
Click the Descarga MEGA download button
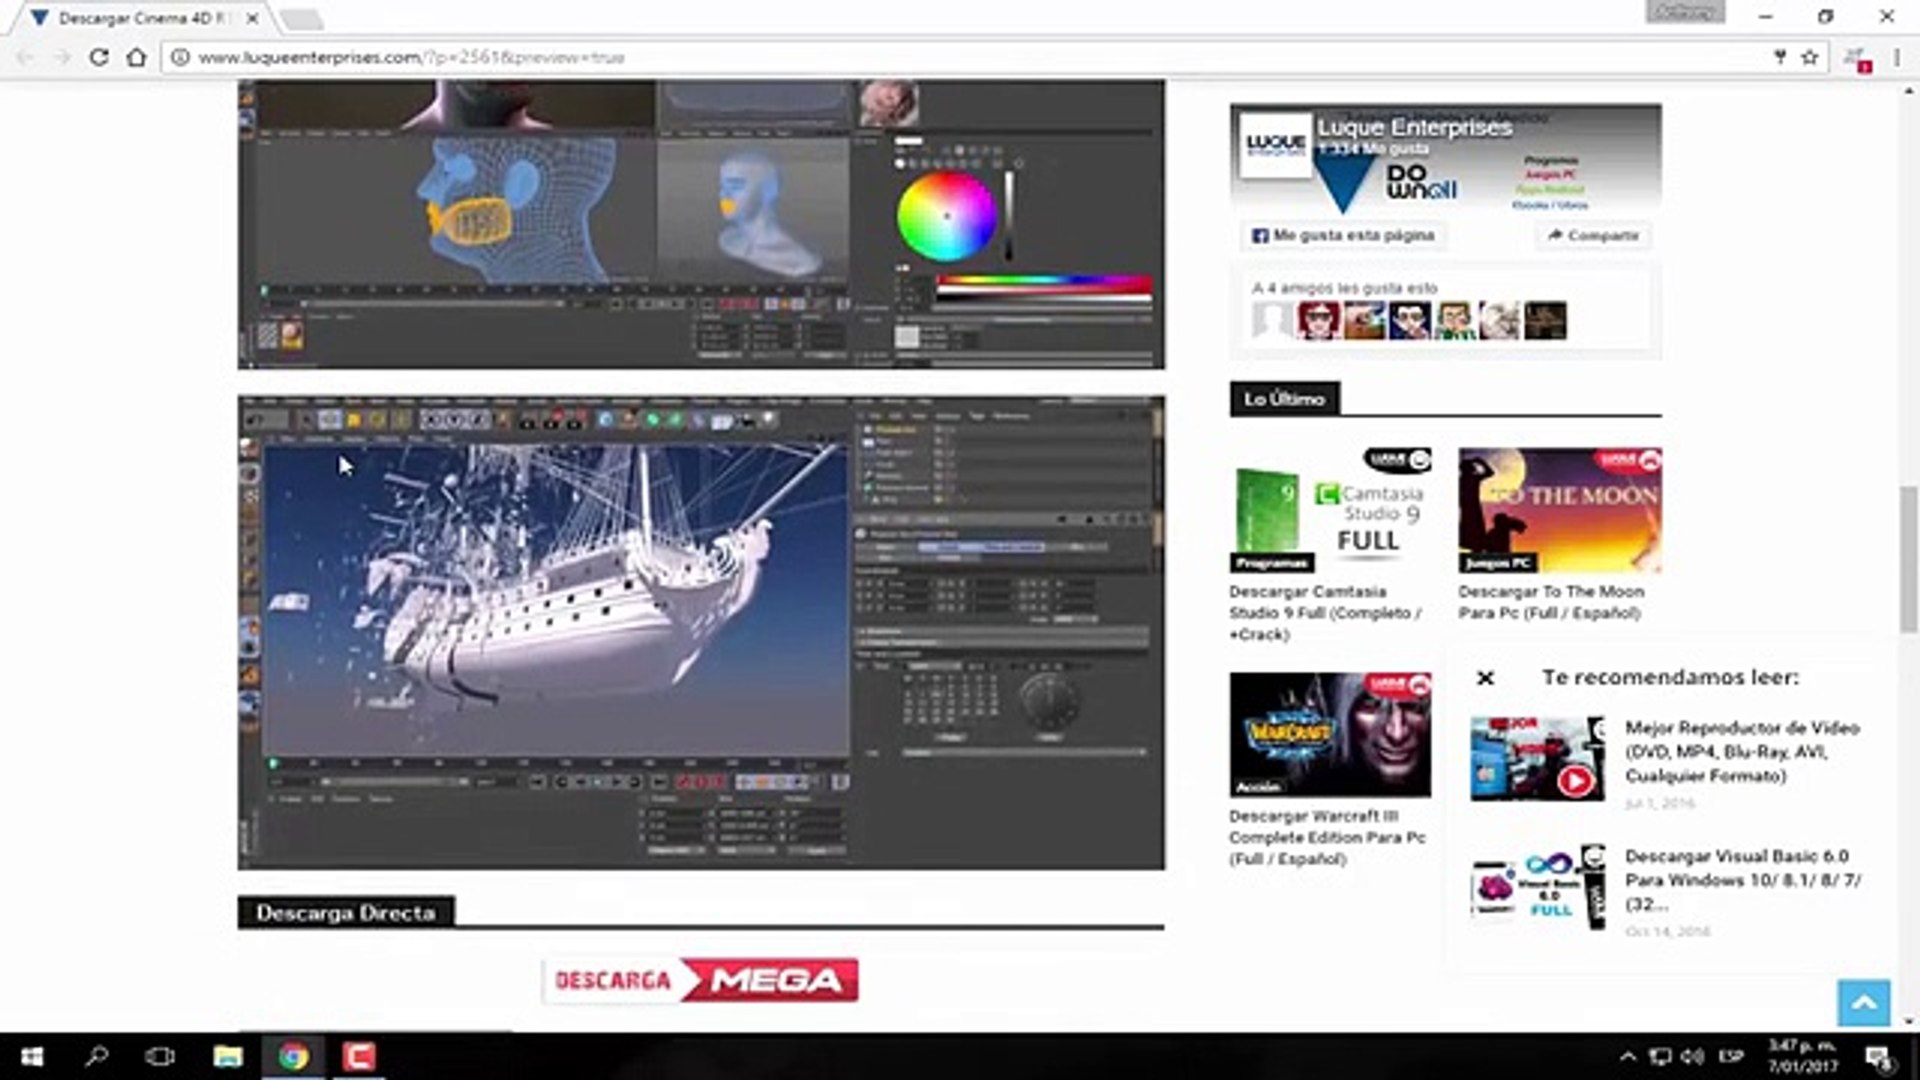[x=700, y=980]
